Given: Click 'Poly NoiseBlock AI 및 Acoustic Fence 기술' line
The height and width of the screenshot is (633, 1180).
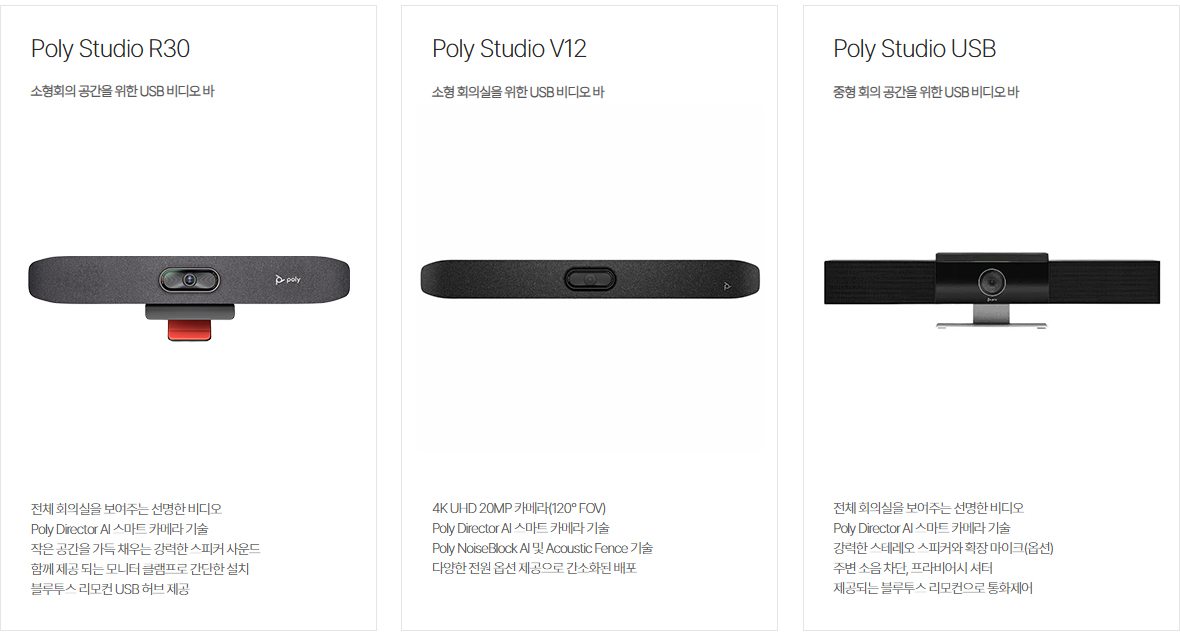Looking at the screenshot, I should pos(542,548).
